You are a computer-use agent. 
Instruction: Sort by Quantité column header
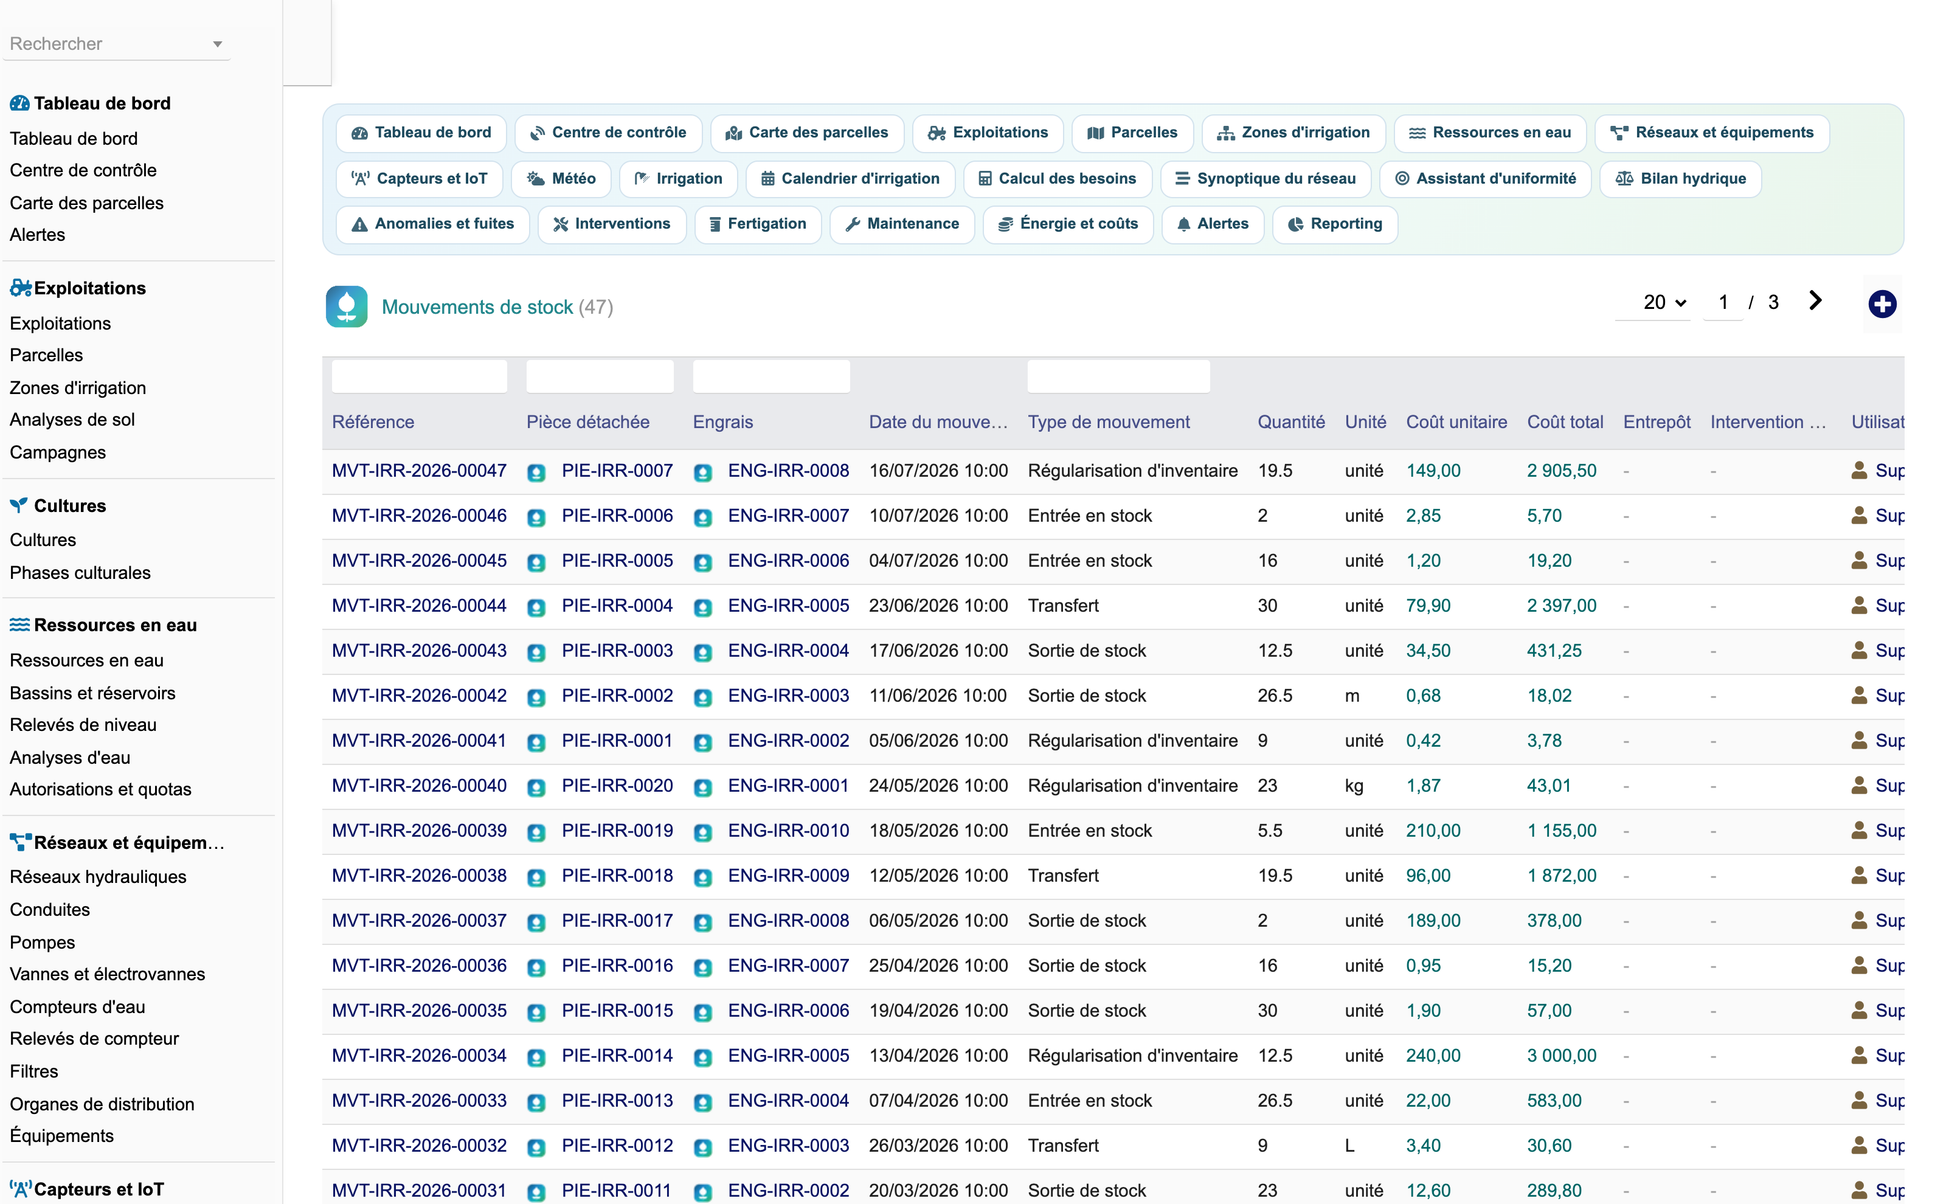pyautogui.click(x=1291, y=422)
